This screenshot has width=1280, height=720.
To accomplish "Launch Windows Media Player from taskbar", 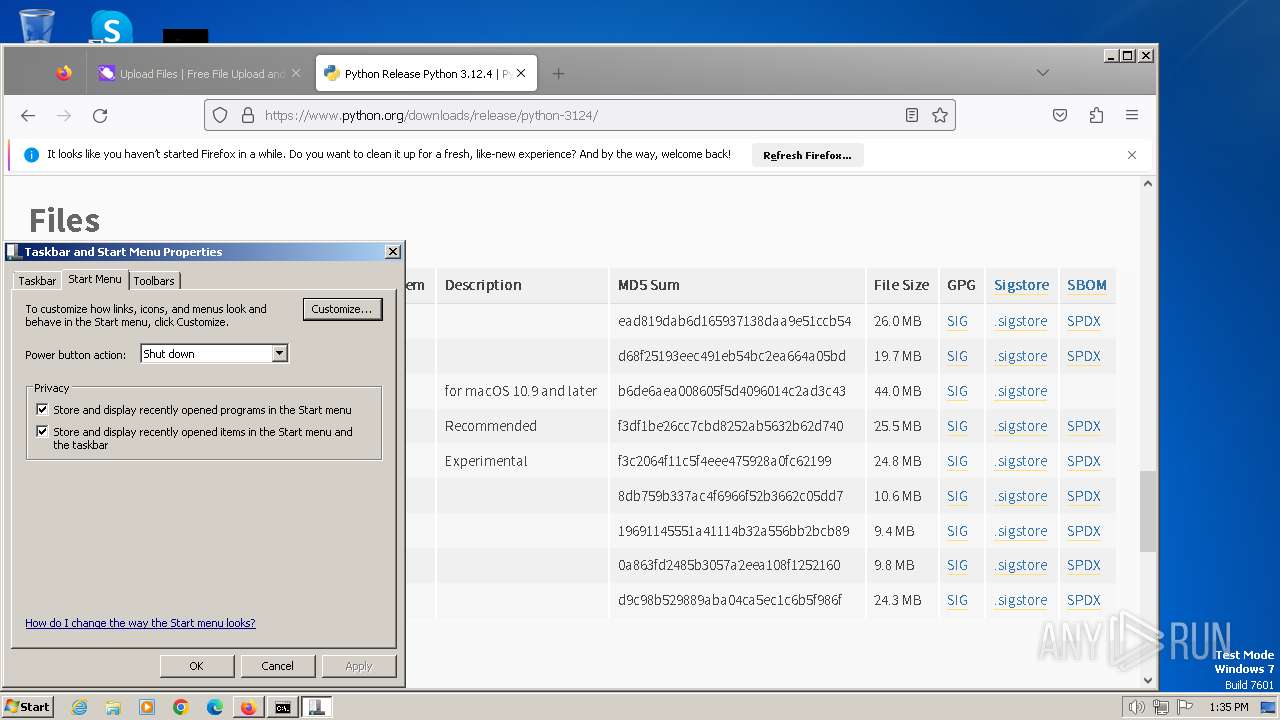I will [147, 707].
